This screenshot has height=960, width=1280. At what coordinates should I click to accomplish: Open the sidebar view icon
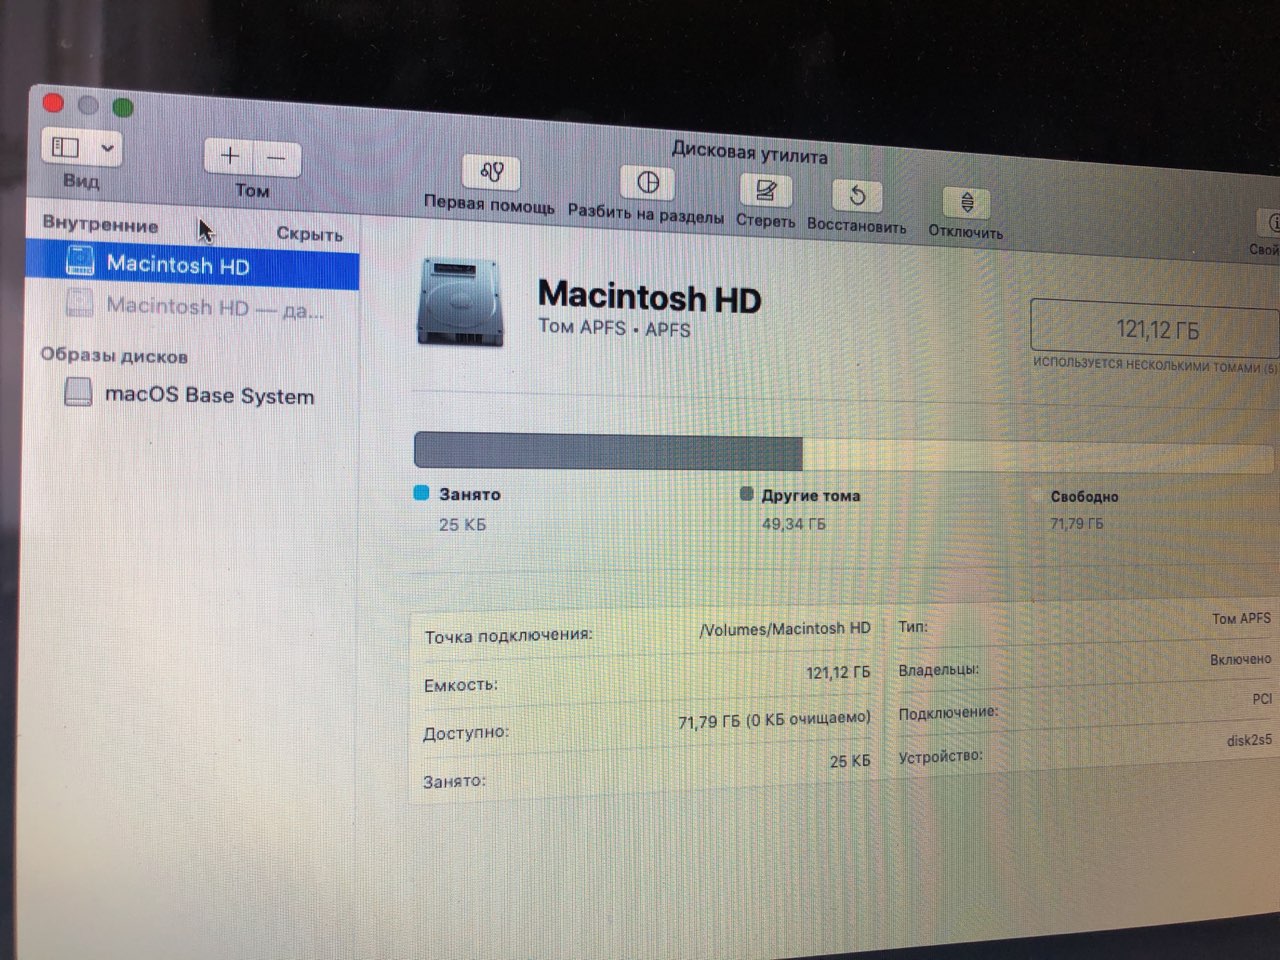point(65,147)
